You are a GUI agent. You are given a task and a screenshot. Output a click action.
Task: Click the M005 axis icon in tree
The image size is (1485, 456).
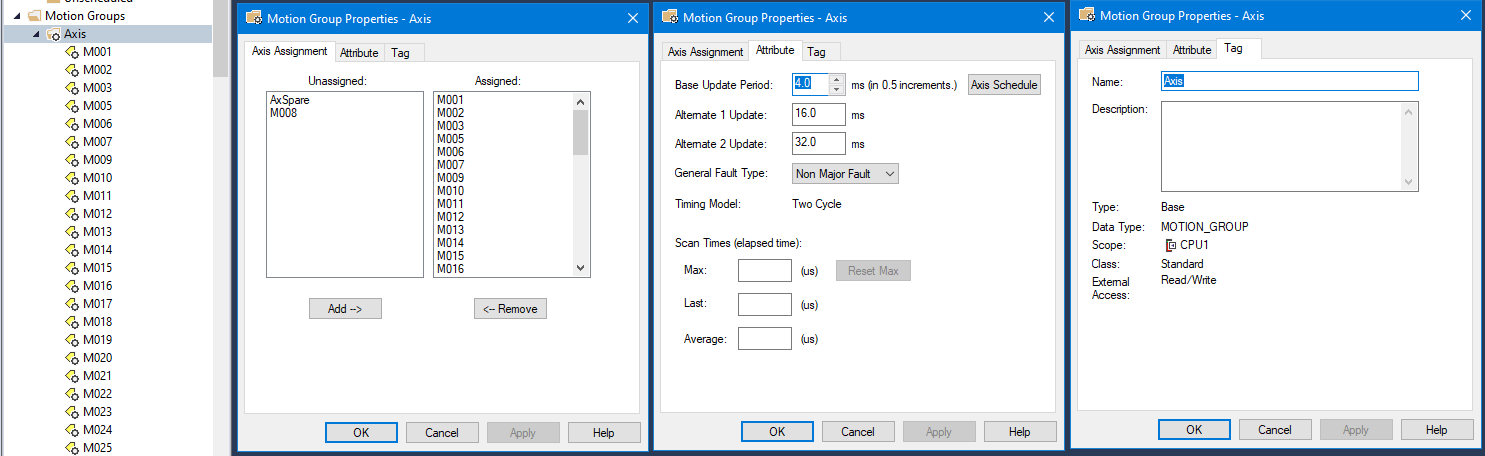[71, 106]
